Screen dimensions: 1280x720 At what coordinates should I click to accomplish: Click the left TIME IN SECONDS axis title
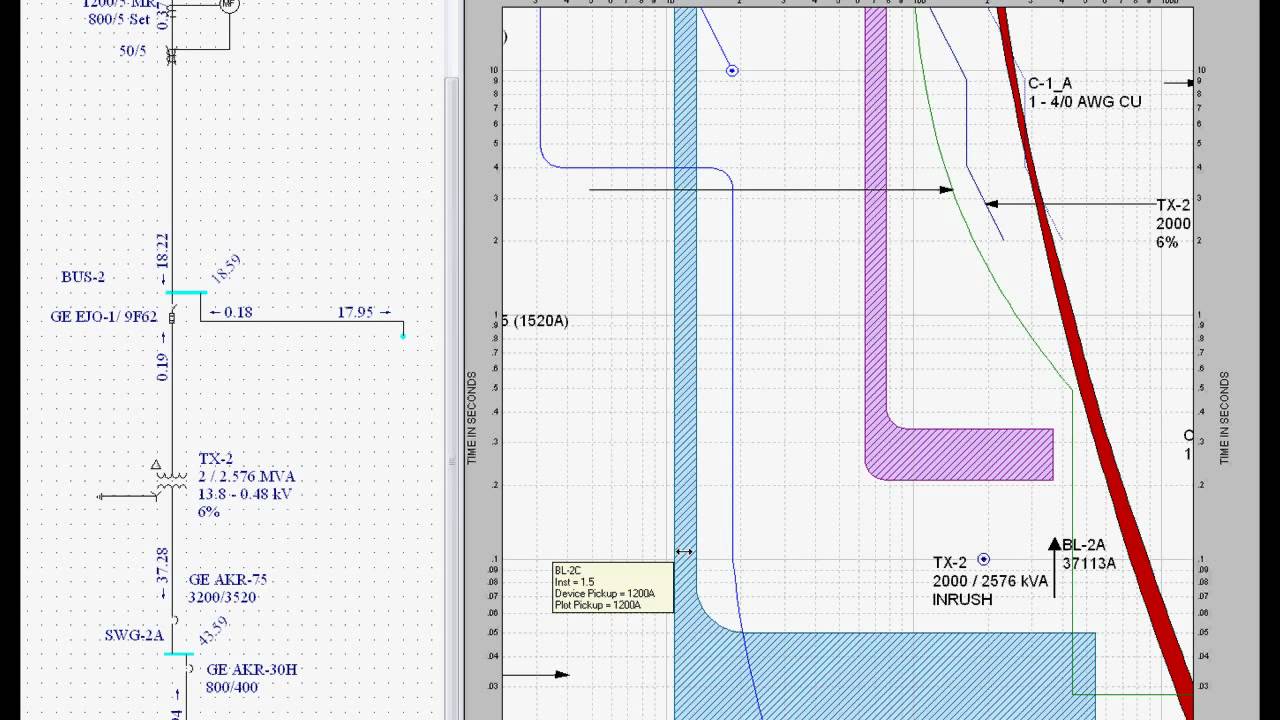[472, 418]
